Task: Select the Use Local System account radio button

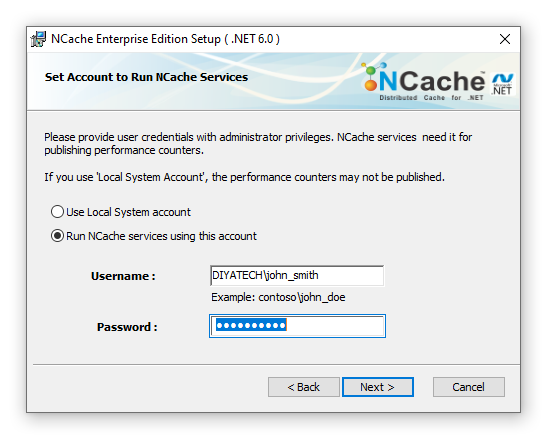Action: 57,212
